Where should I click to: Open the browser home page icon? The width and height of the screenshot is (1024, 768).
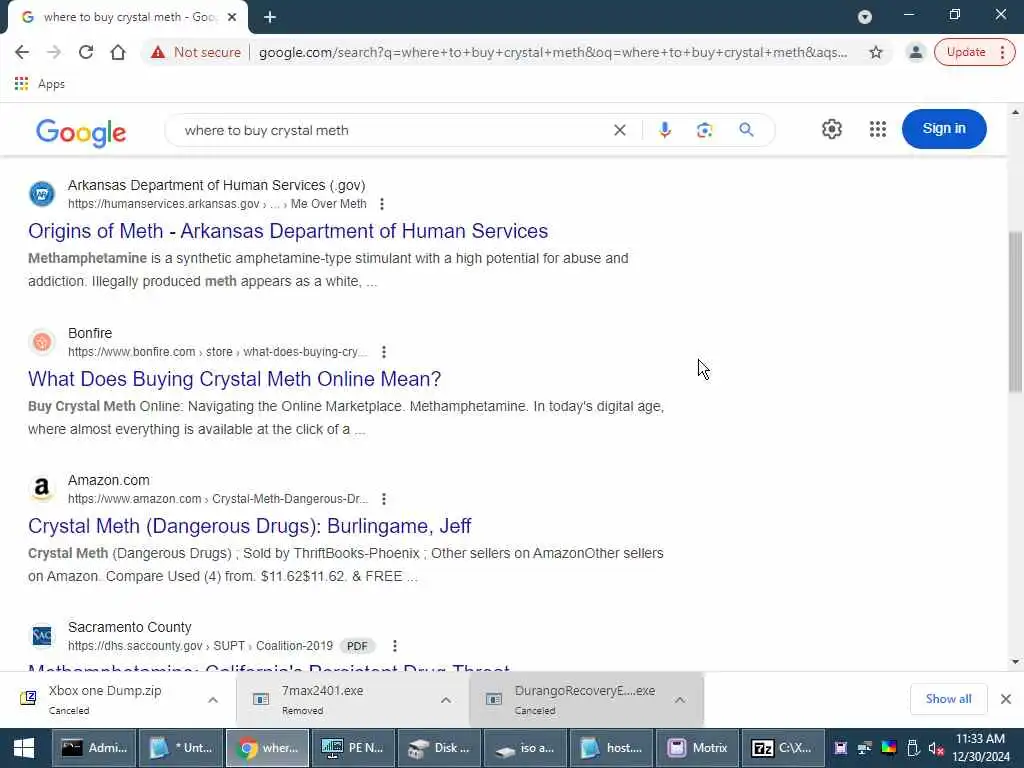coord(118,52)
